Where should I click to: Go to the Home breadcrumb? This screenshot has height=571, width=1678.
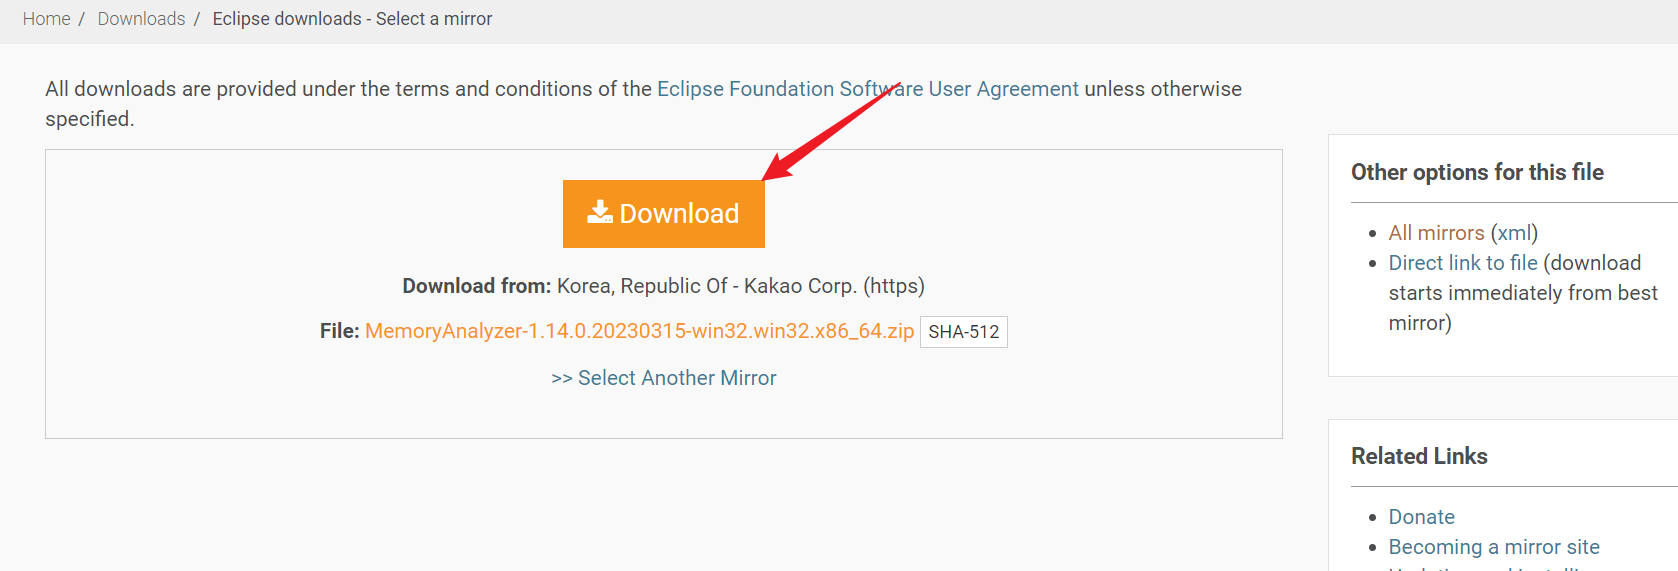pyautogui.click(x=46, y=19)
